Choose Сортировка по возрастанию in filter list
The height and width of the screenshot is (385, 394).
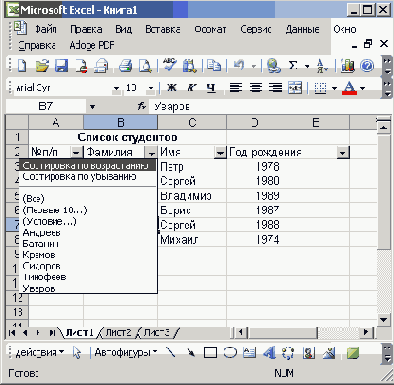tap(87, 165)
